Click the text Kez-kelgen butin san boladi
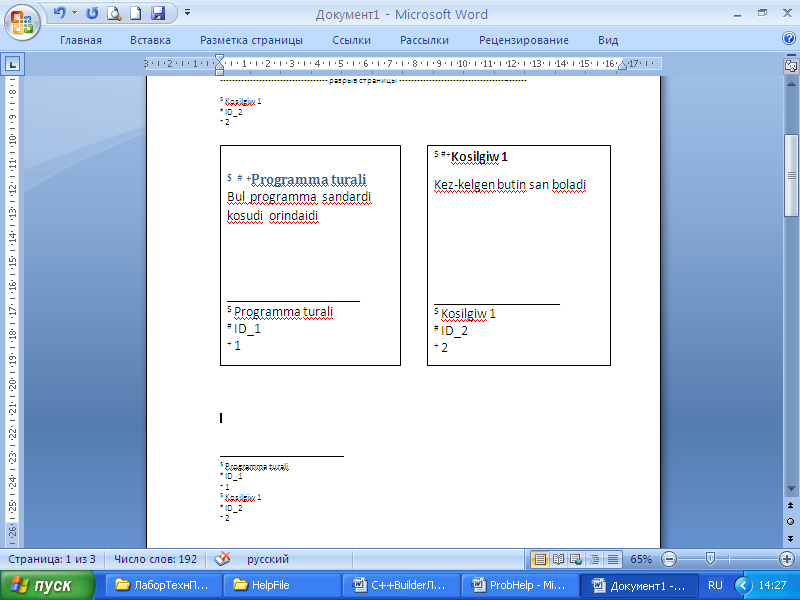 510,185
